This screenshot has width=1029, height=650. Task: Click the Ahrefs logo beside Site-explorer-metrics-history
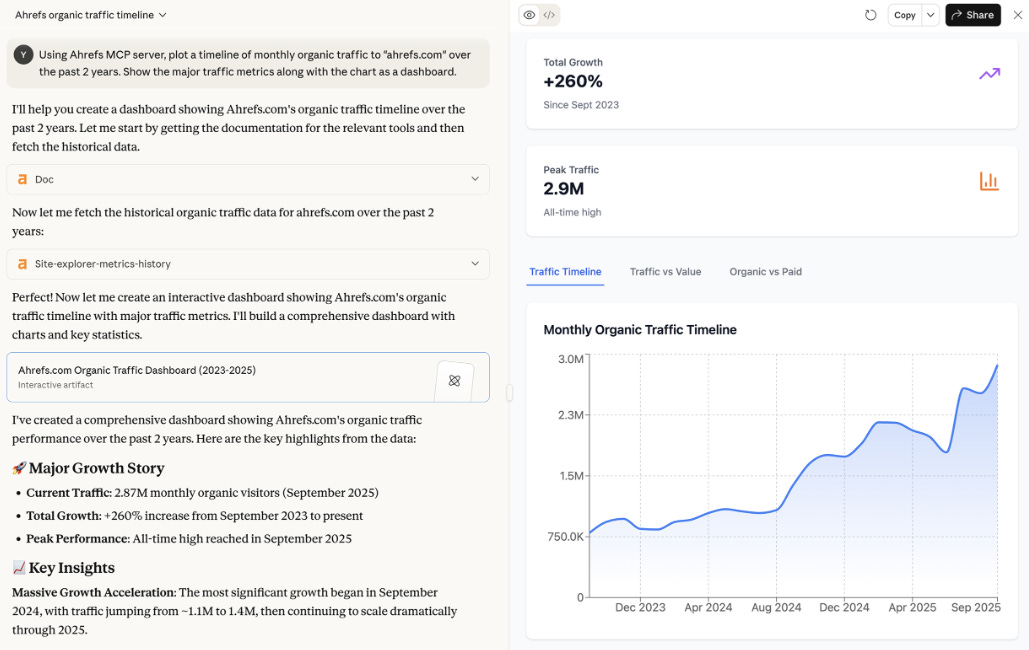pos(22,264)
